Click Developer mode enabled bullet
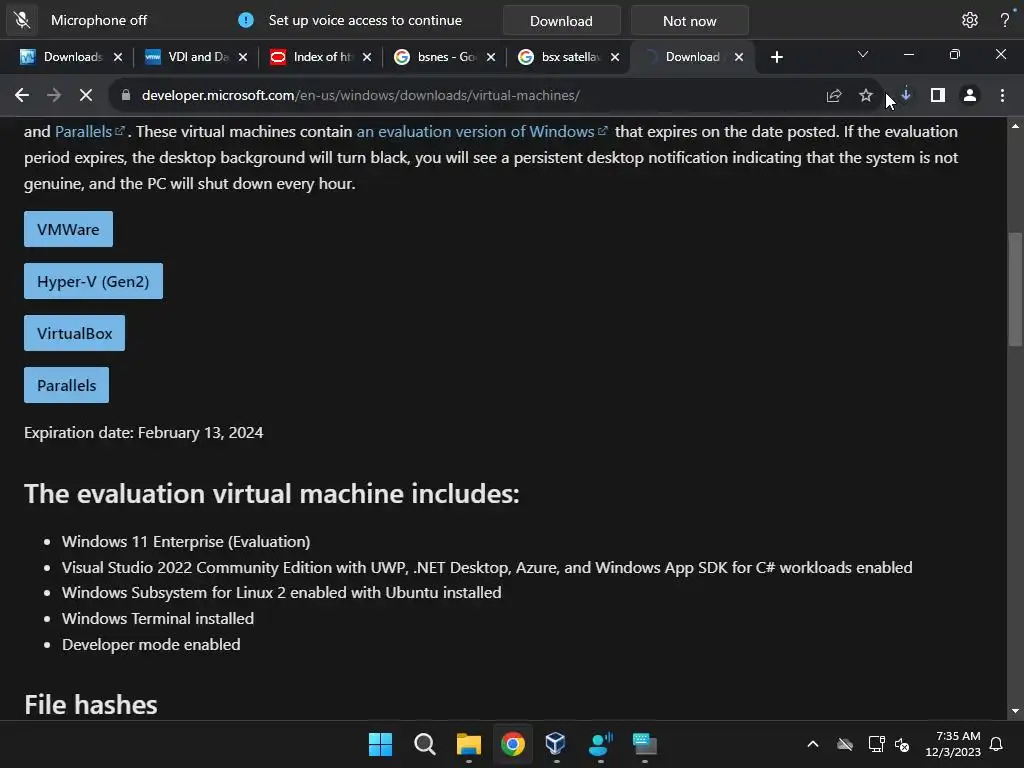Viewport: 1024px width, 768px height. [152, 645]
